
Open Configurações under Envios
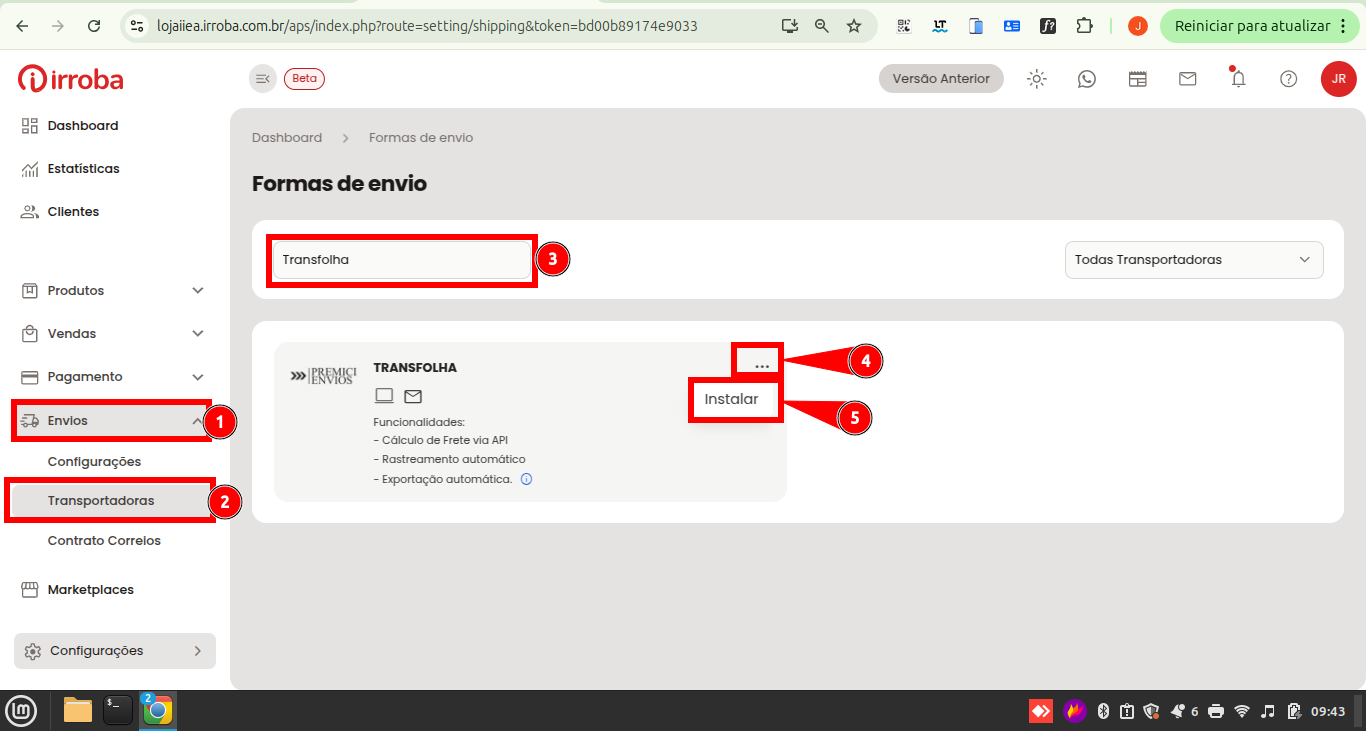click(x=94, y=462)
